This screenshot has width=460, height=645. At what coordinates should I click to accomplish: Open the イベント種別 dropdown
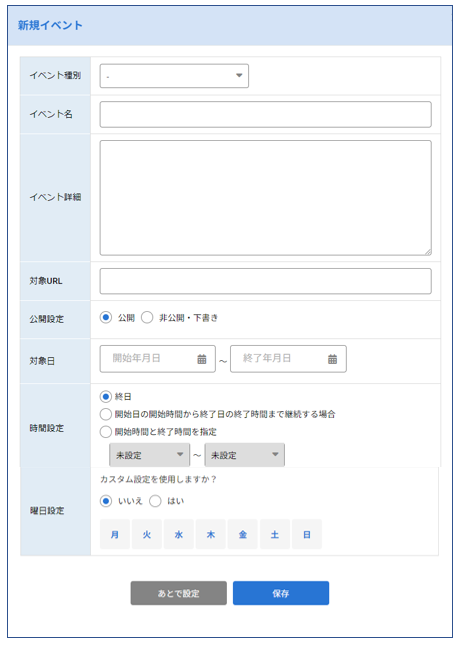click(174, 76)
